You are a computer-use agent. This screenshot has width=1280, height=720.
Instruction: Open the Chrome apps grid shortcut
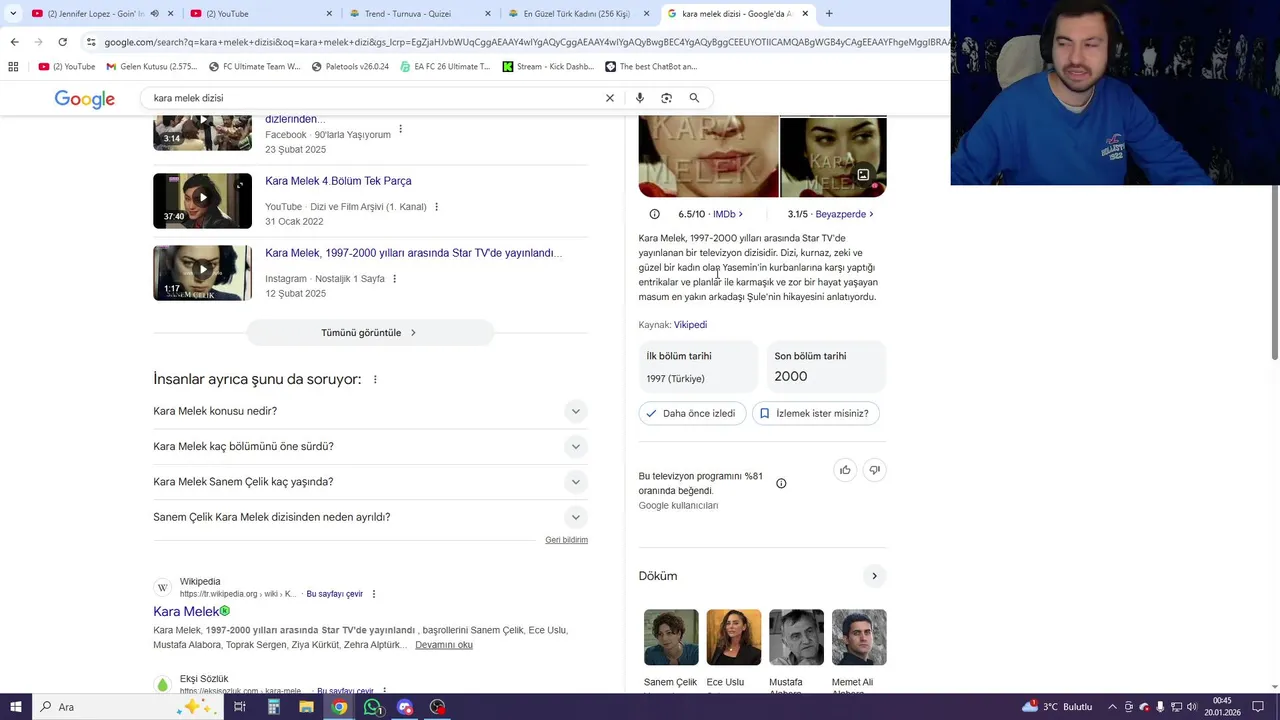13,67
